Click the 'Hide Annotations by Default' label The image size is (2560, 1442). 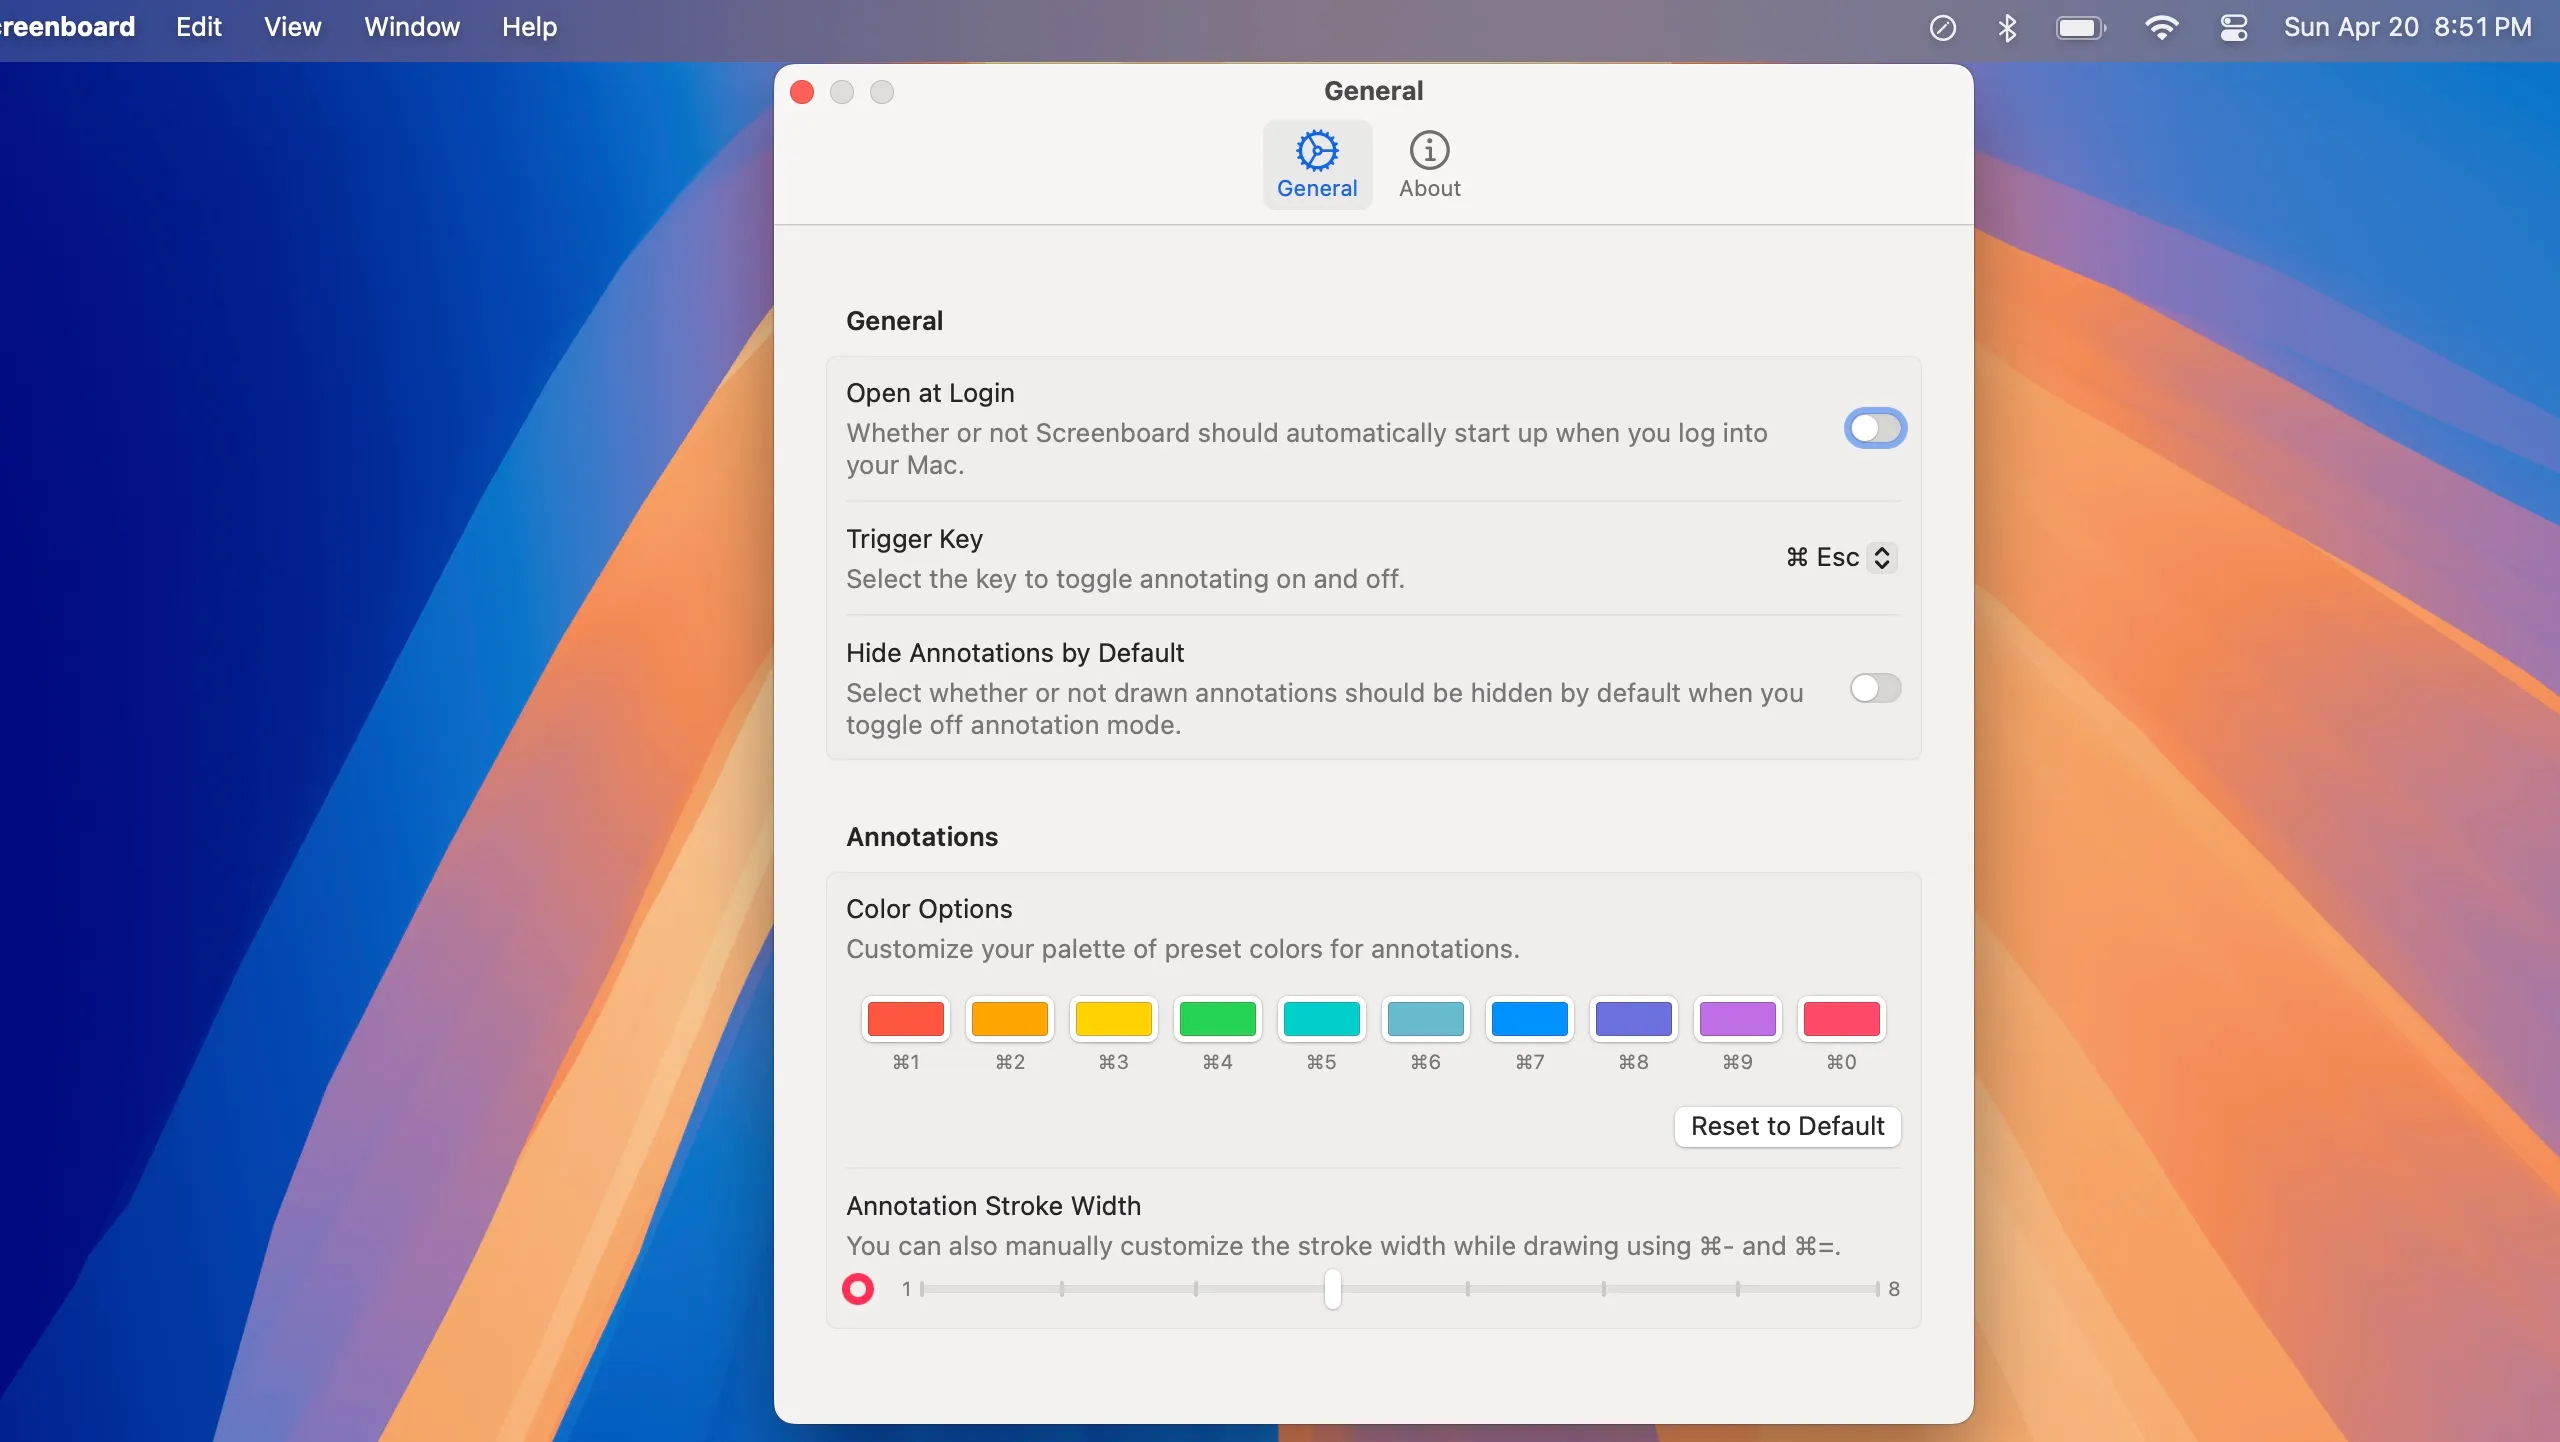click(x=1015, y=653)
